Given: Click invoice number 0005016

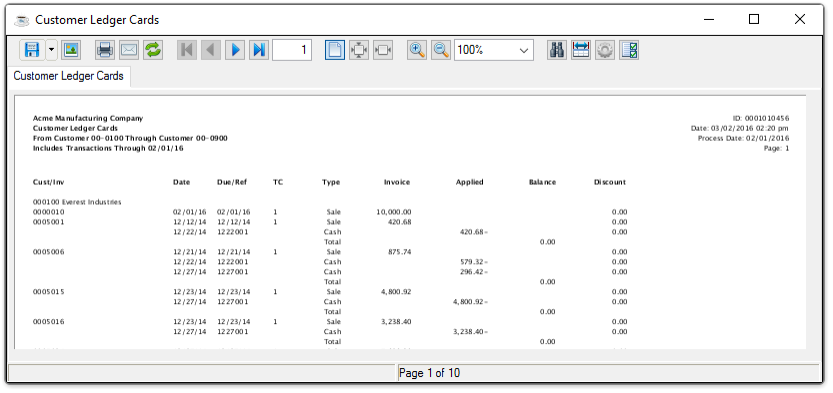Looking at the screenshot, I should tap(48, 321).
